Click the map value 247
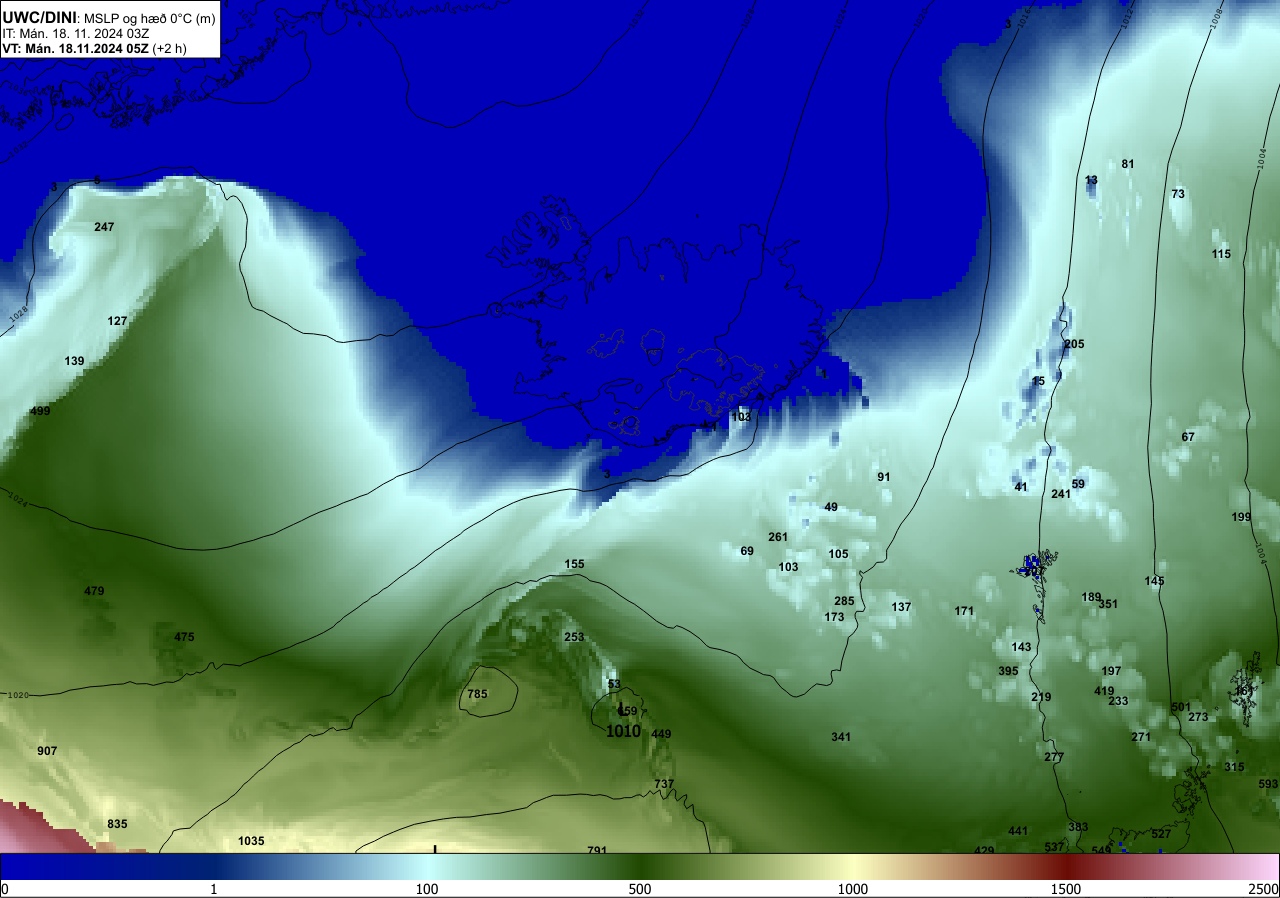Image resolution: width=1280 pixels, height=898 pixels. pos(104,227)
